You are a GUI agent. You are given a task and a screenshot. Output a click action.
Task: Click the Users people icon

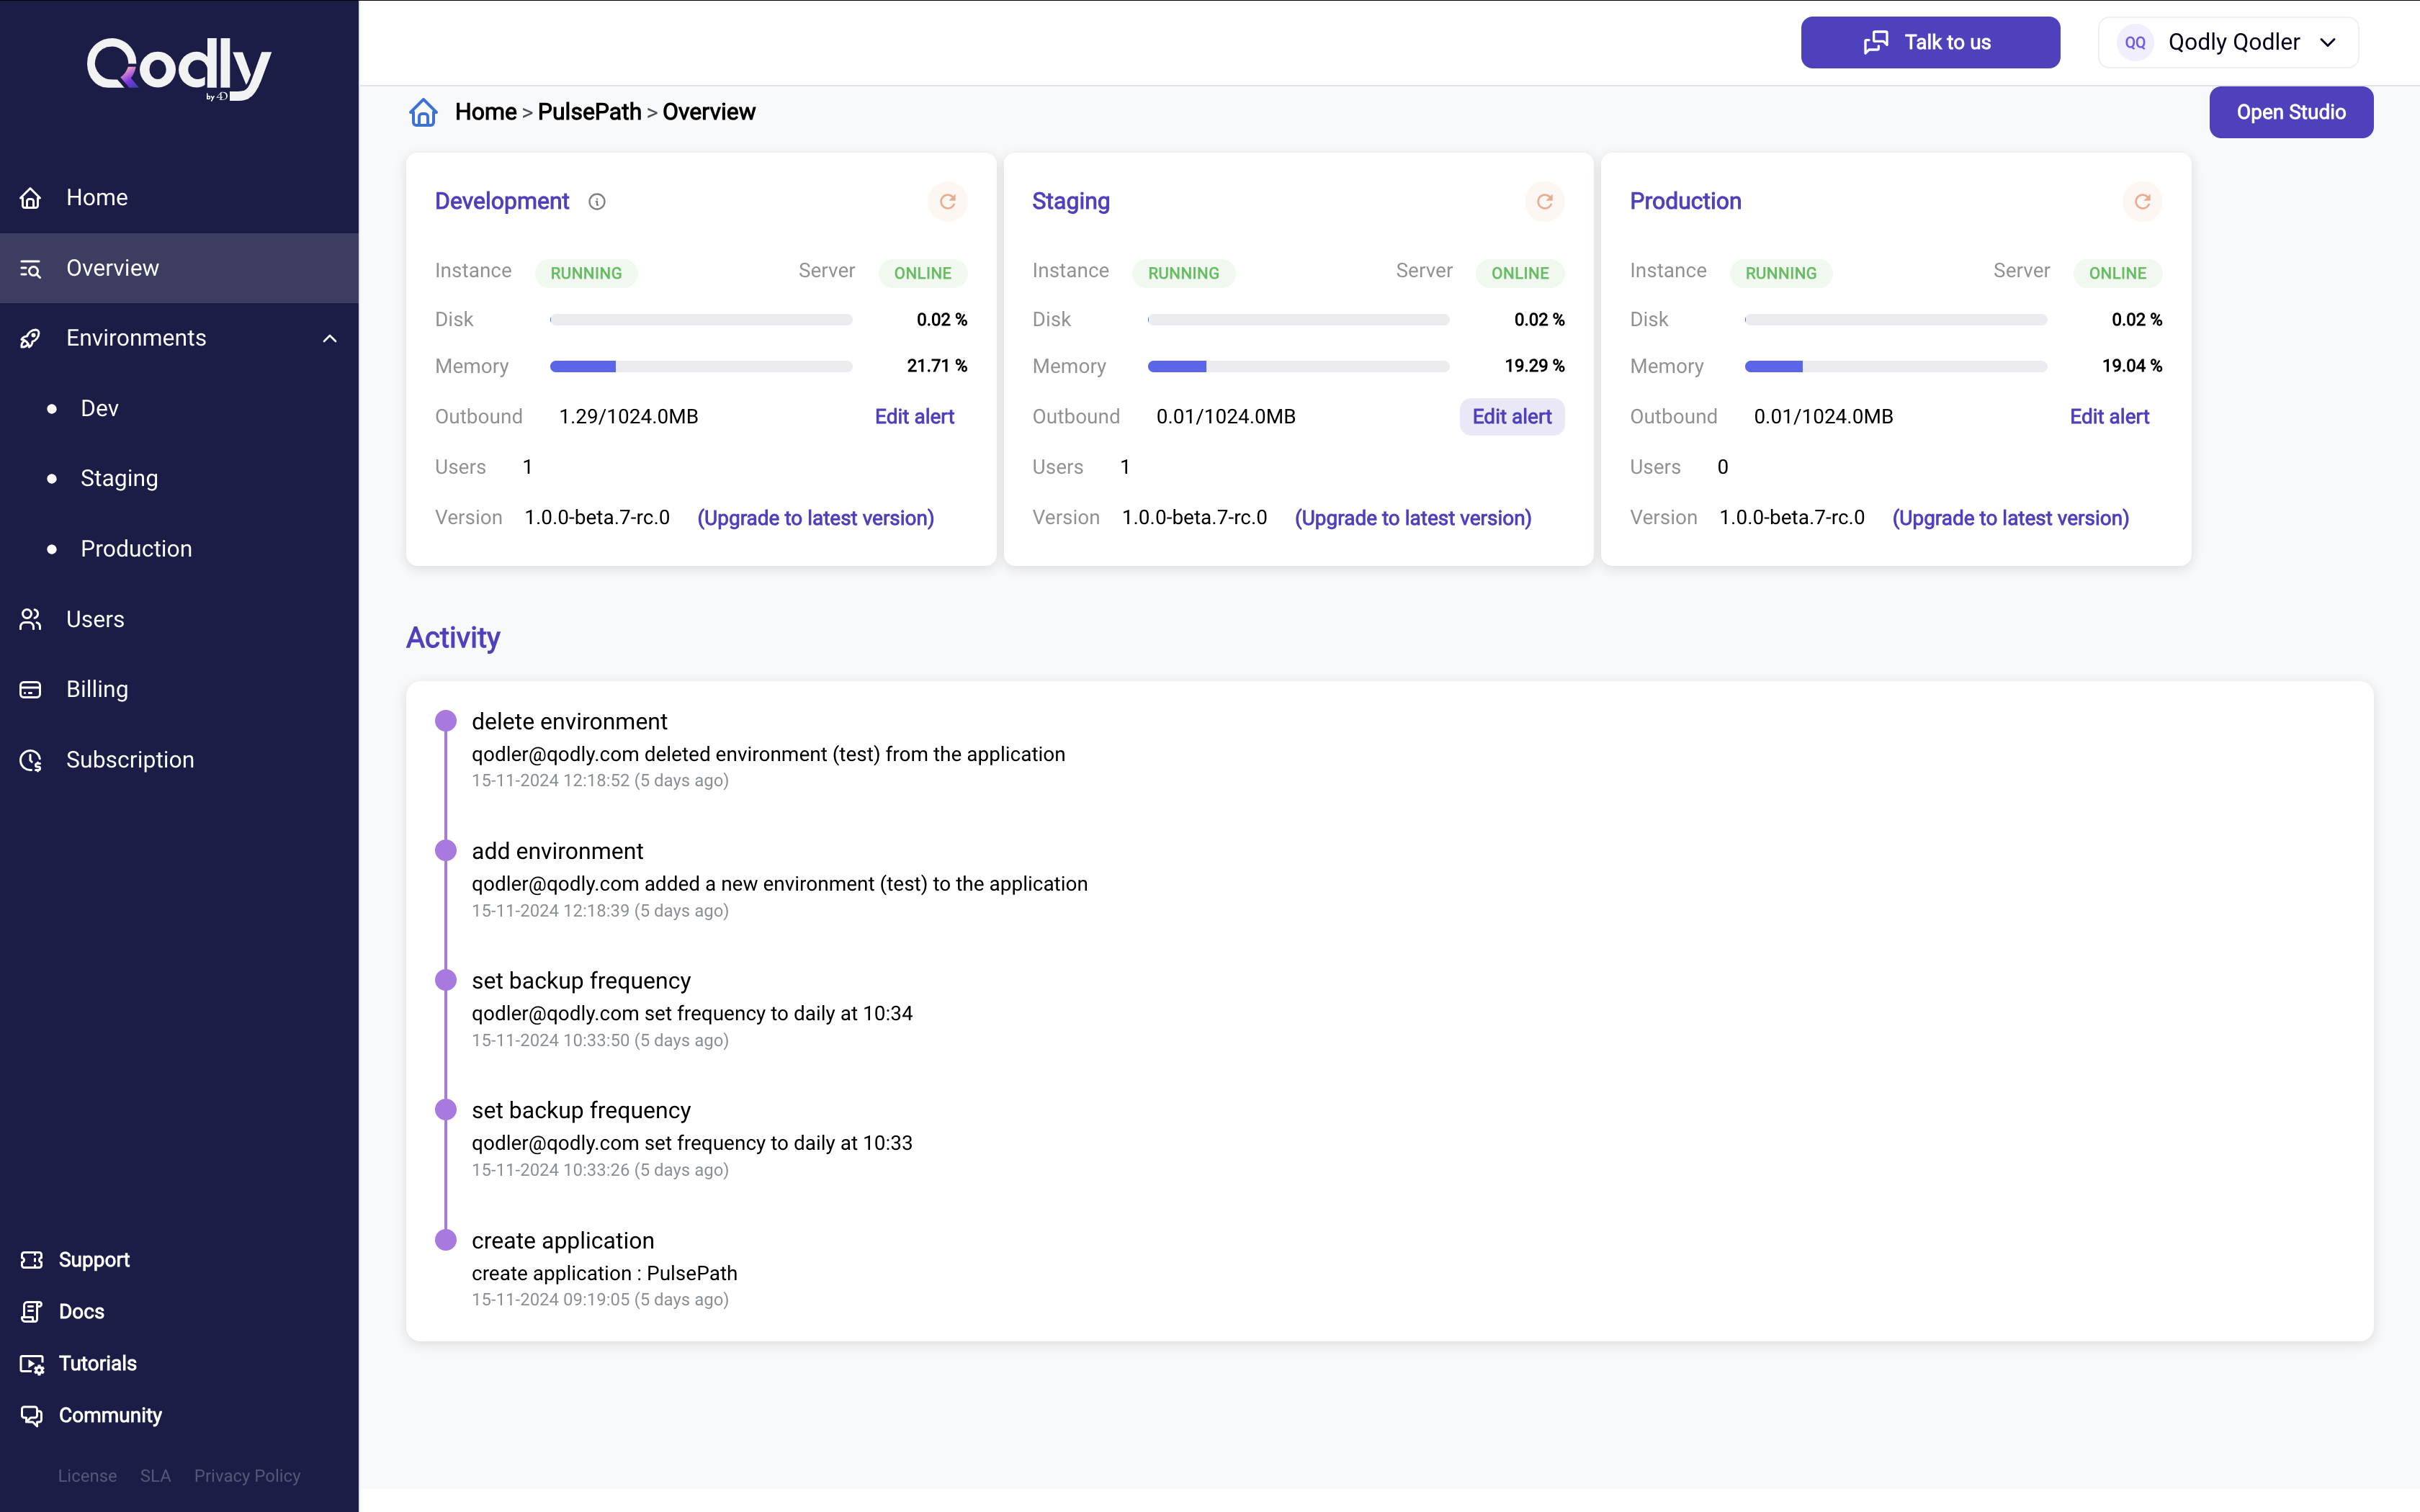pos(31,619)
